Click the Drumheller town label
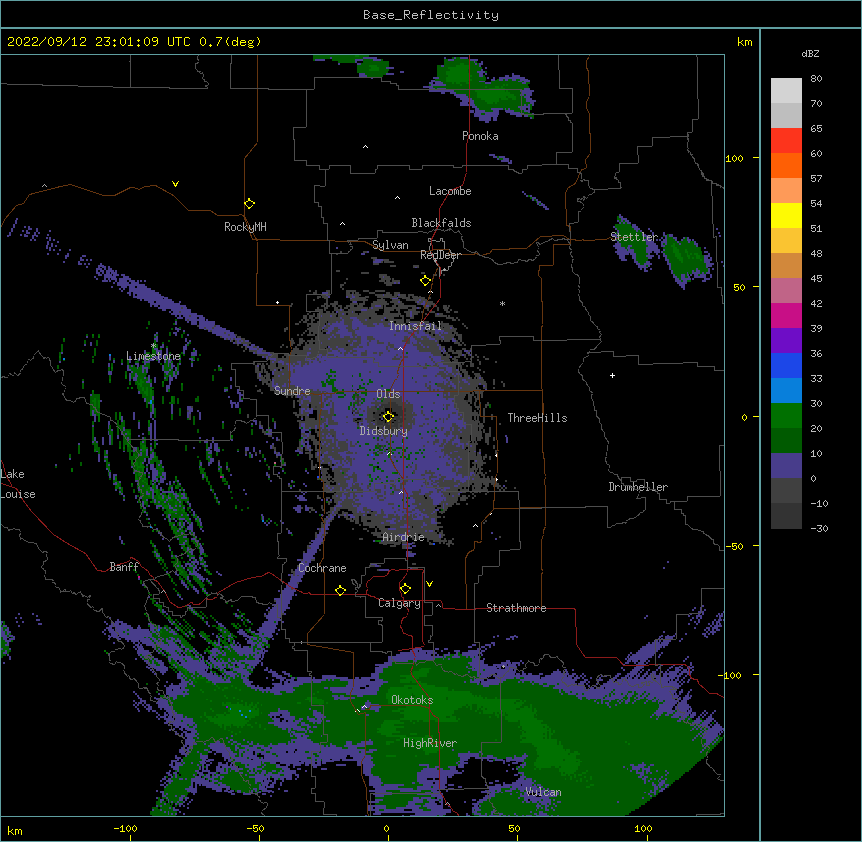This screenshot has width=862, height=842. (x=638, y=487)
